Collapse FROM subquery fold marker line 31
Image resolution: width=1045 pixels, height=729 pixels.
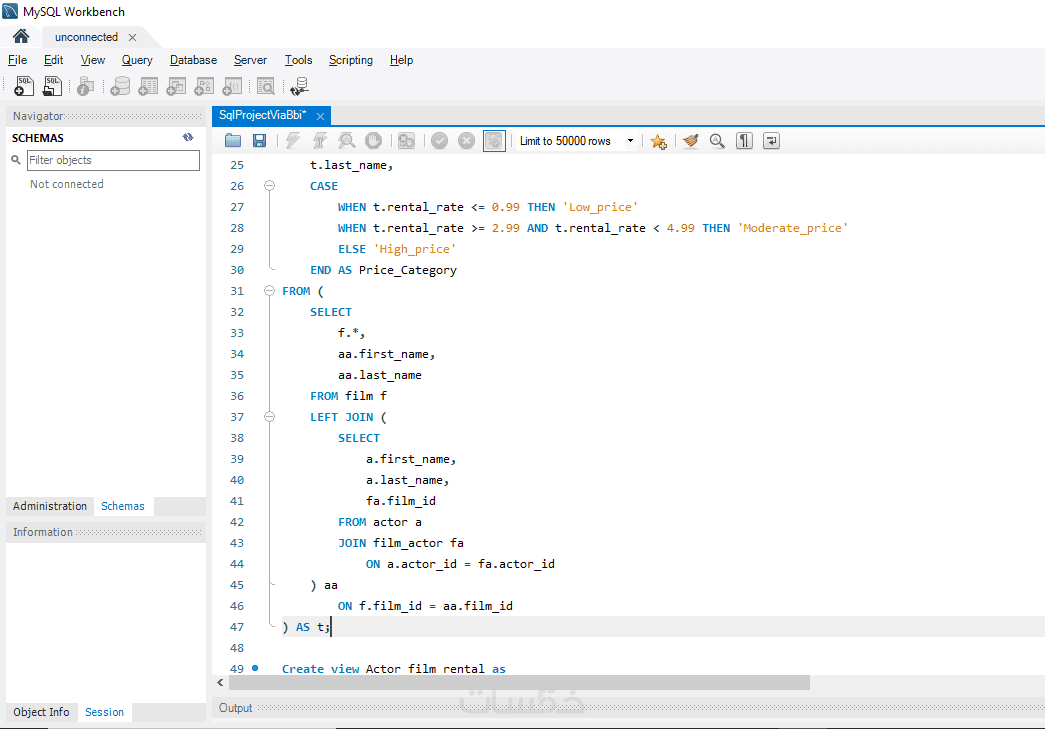point(269,291)
